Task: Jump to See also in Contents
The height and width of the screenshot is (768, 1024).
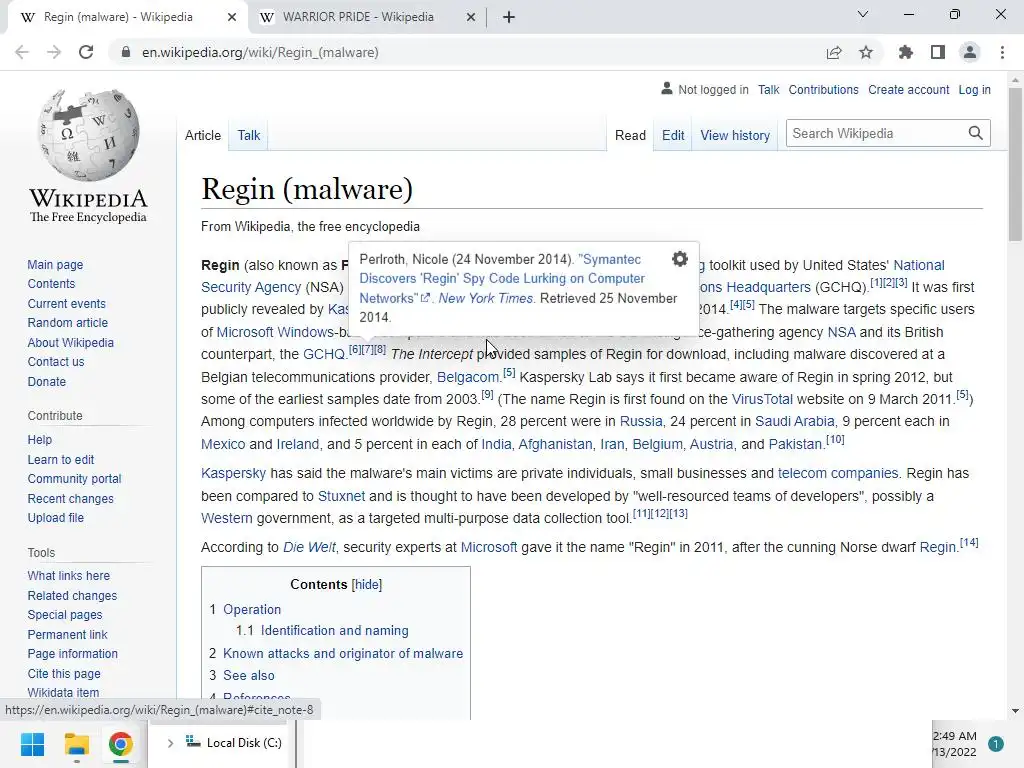Action: tap(249, 675)
